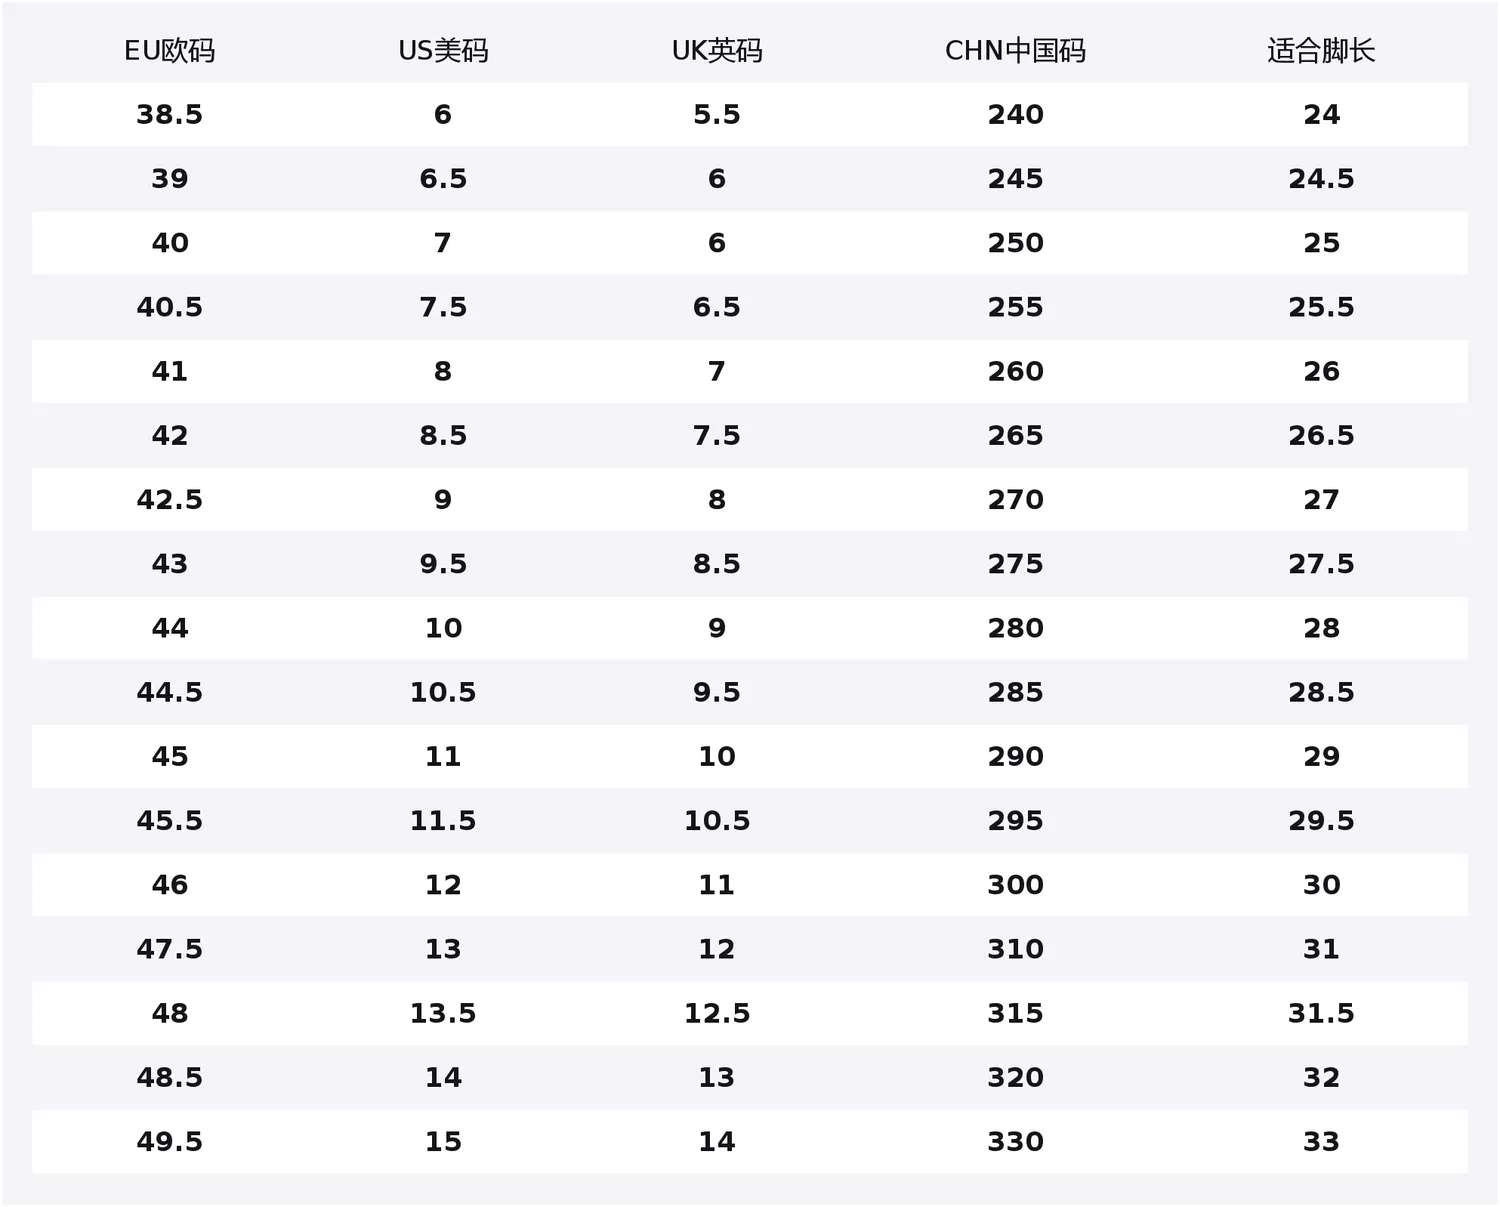Click US size 13.5 cell
This screenshot has height=1207, width=1500.
coord(443,1013)
